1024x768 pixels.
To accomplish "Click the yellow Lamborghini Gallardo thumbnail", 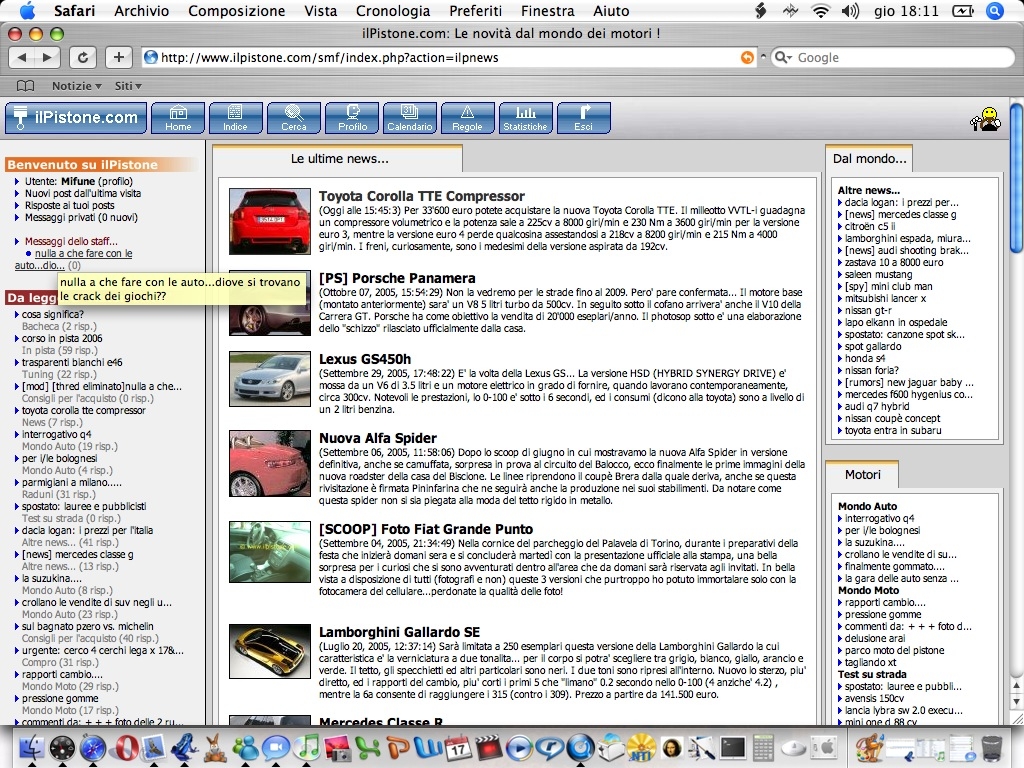I will coord(270,651).
